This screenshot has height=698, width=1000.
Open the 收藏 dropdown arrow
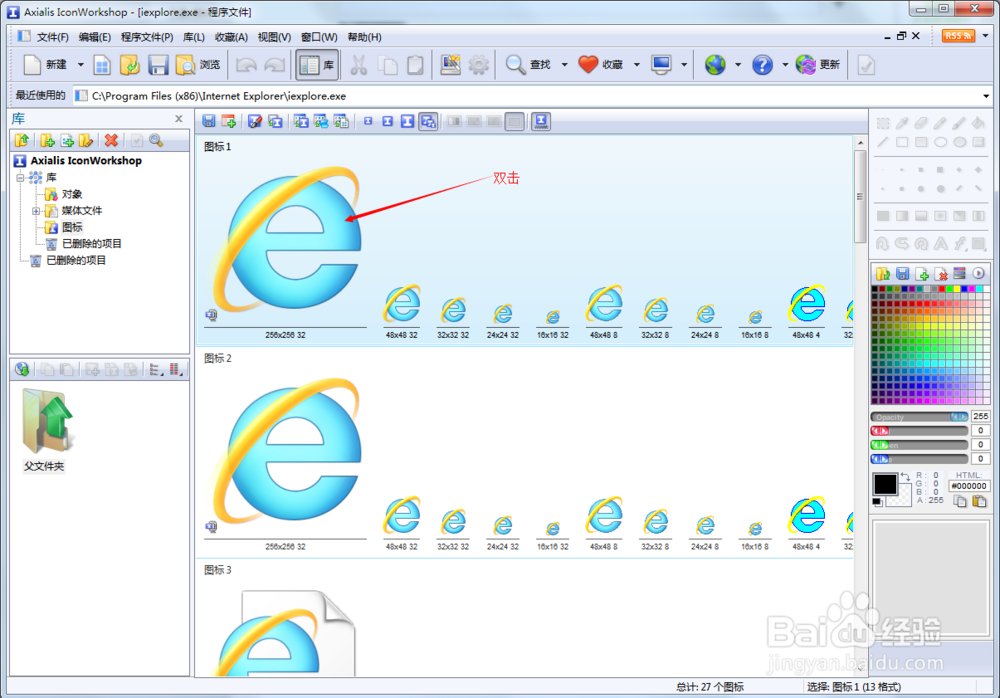point(636,64)
